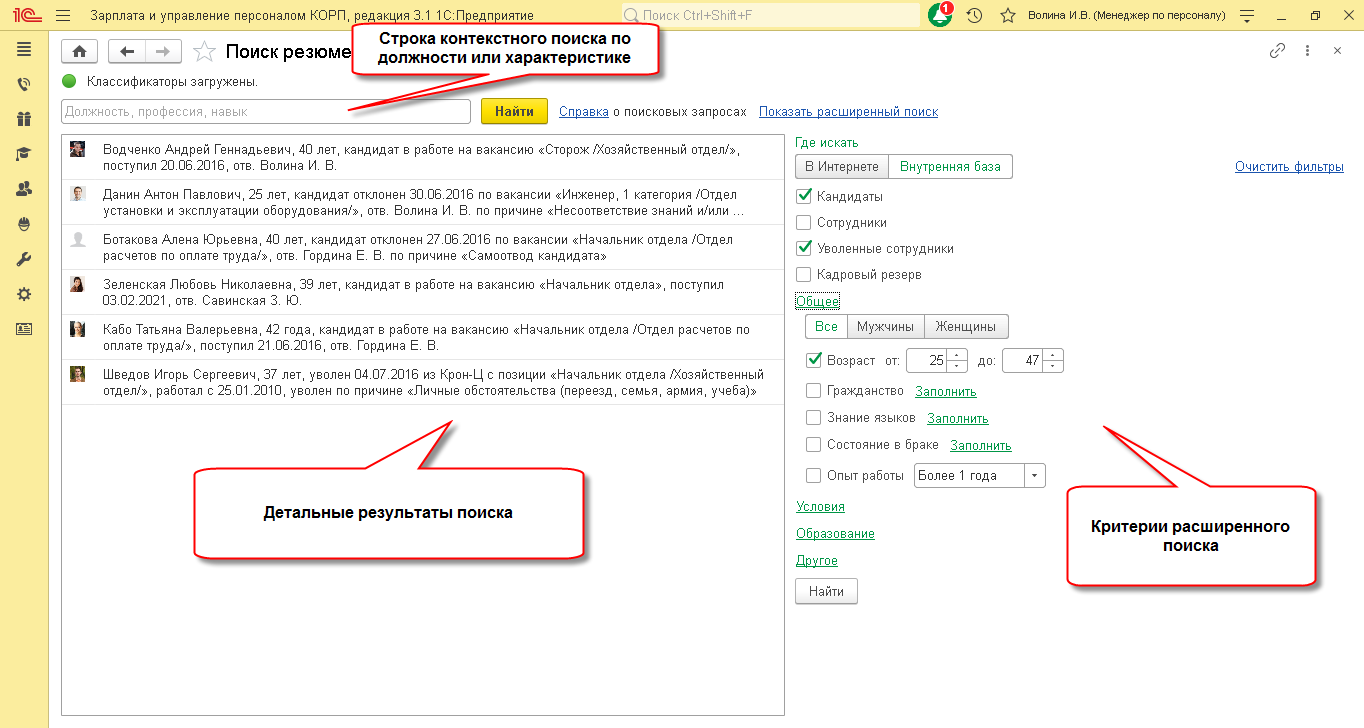Open the Опыт работы dropdown
Image resolution: width=1364 pixels, height=728 pixels.
tap(1035, 476)
